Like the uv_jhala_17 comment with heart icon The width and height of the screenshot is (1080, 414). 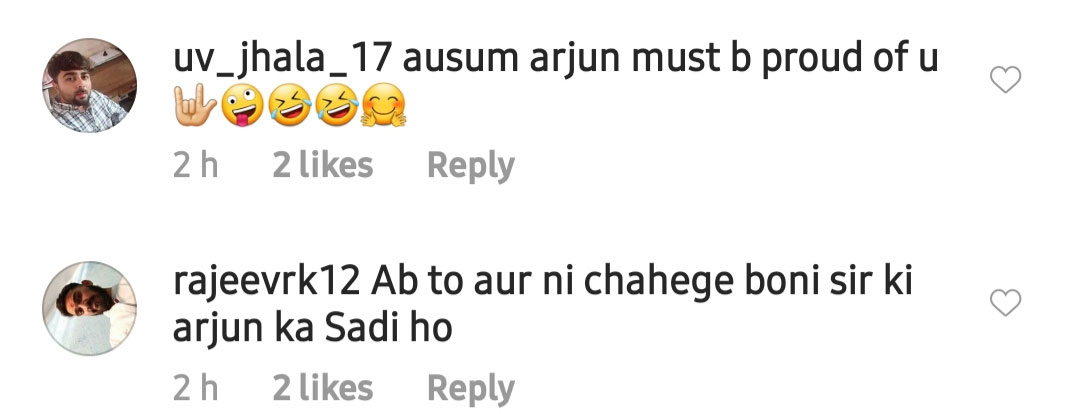1005,80
